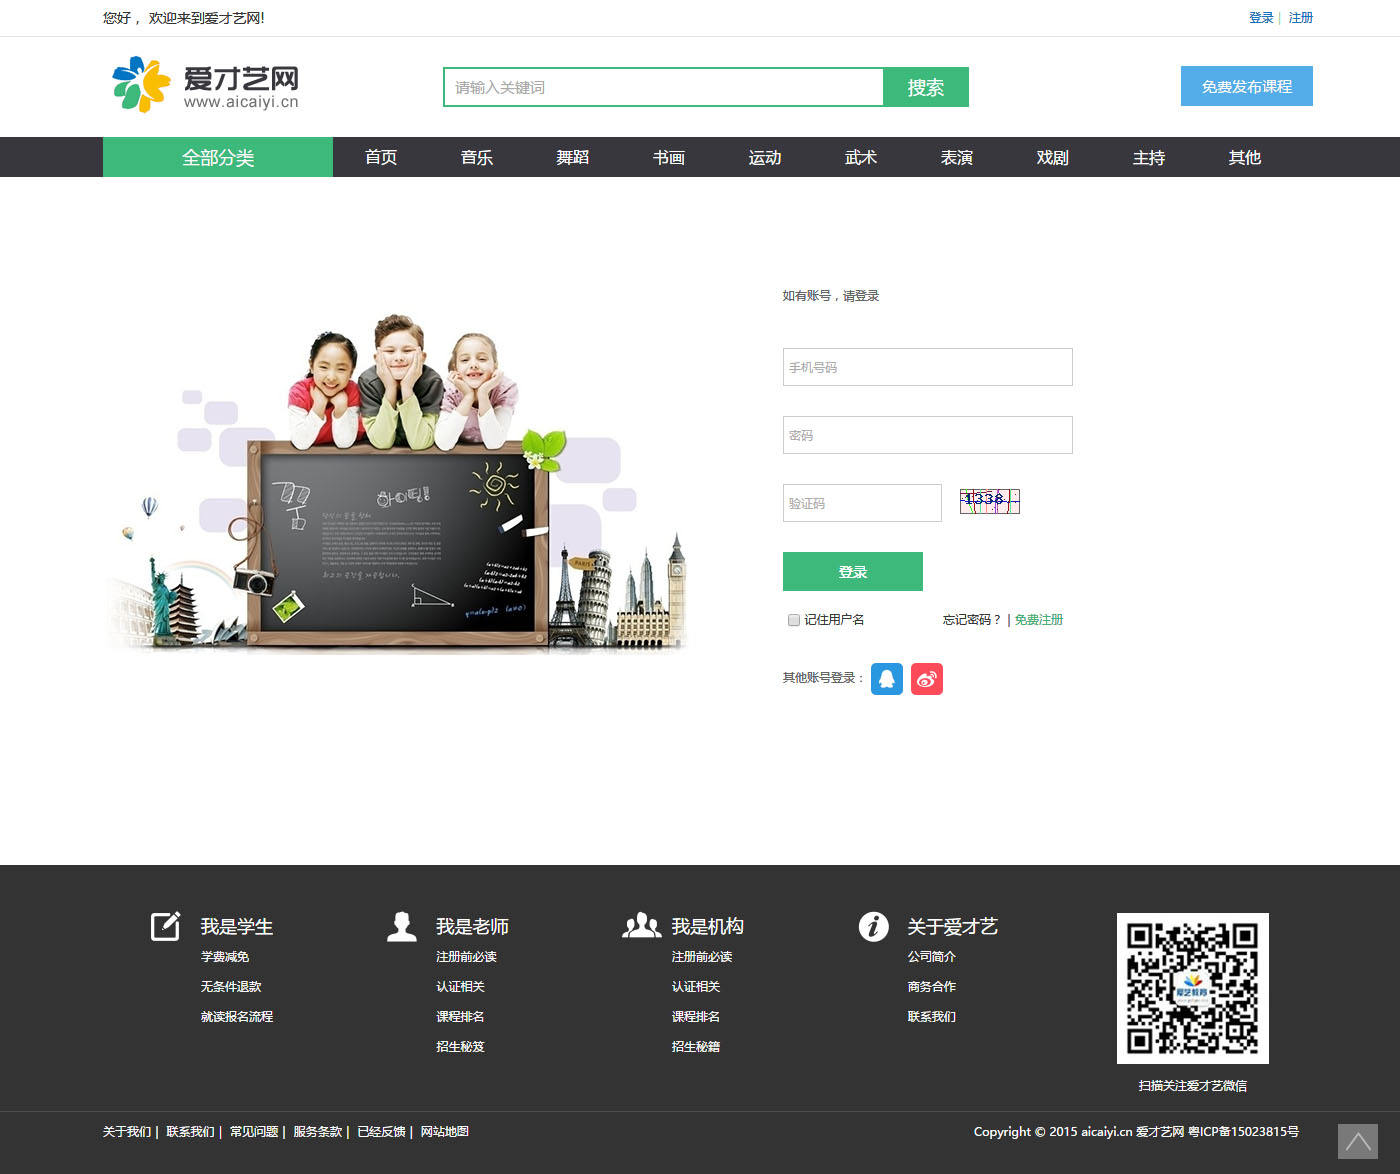Click the 我是学生 footer heading
Viewport: 1400px width, 1174px height.
(237, 927)
